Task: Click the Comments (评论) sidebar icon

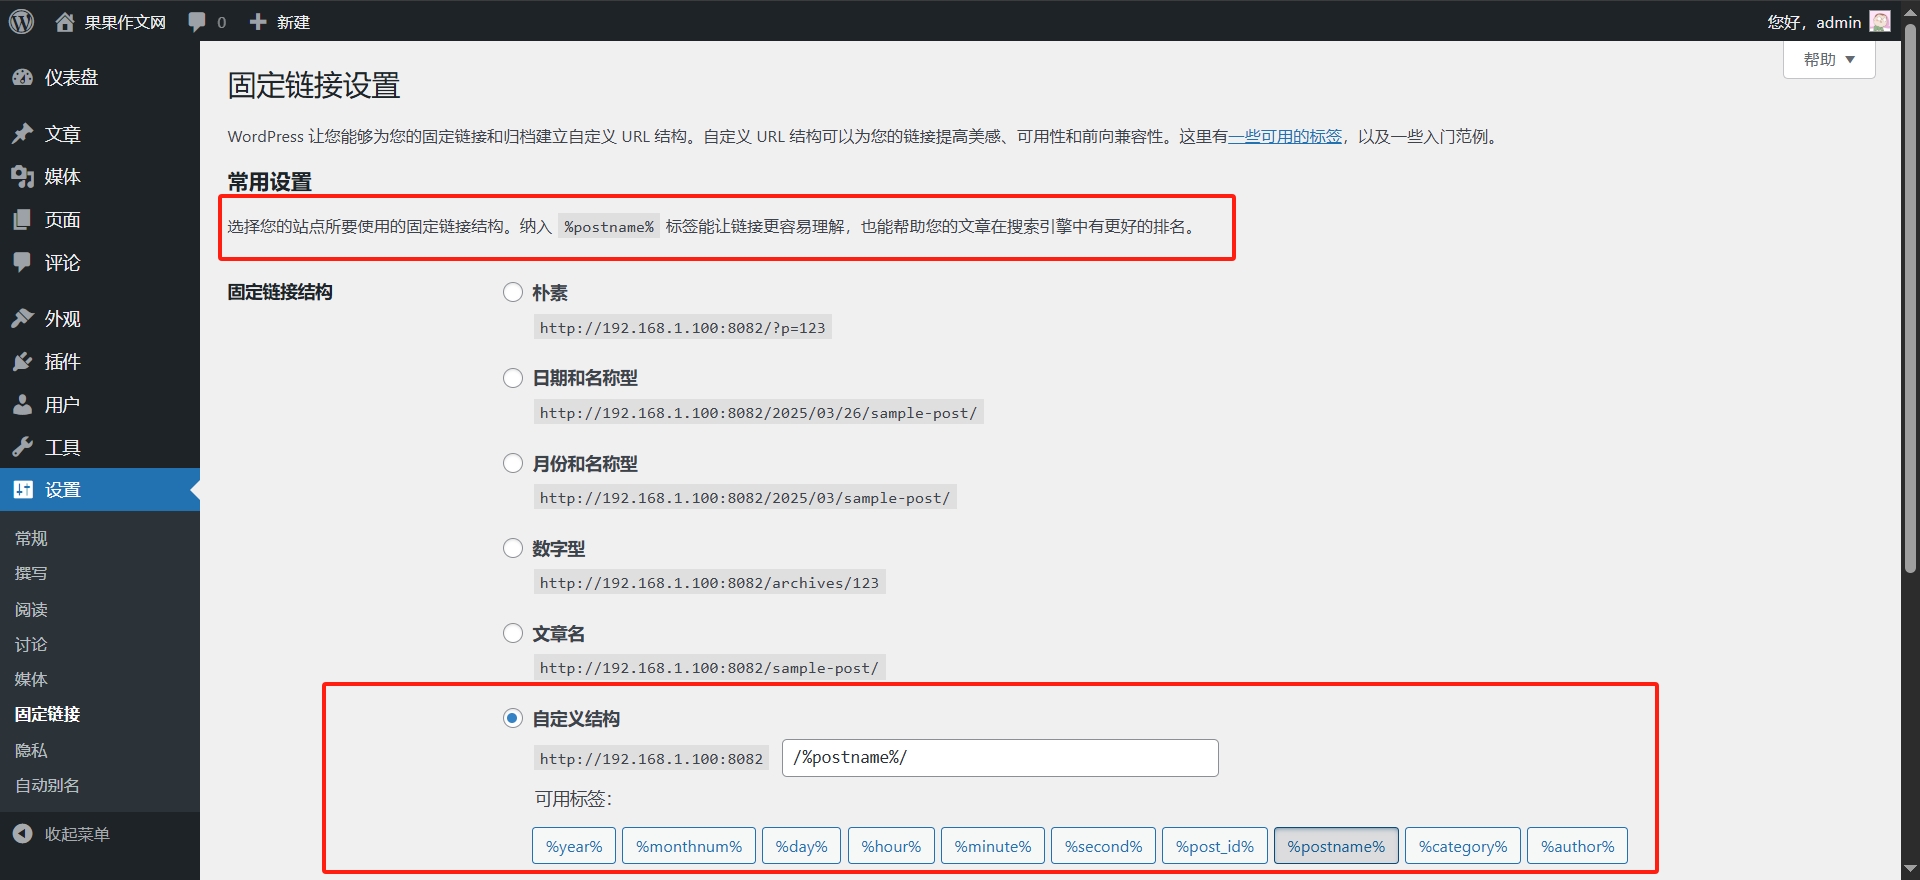Action: pyautogui.click(x=22, y=263)
